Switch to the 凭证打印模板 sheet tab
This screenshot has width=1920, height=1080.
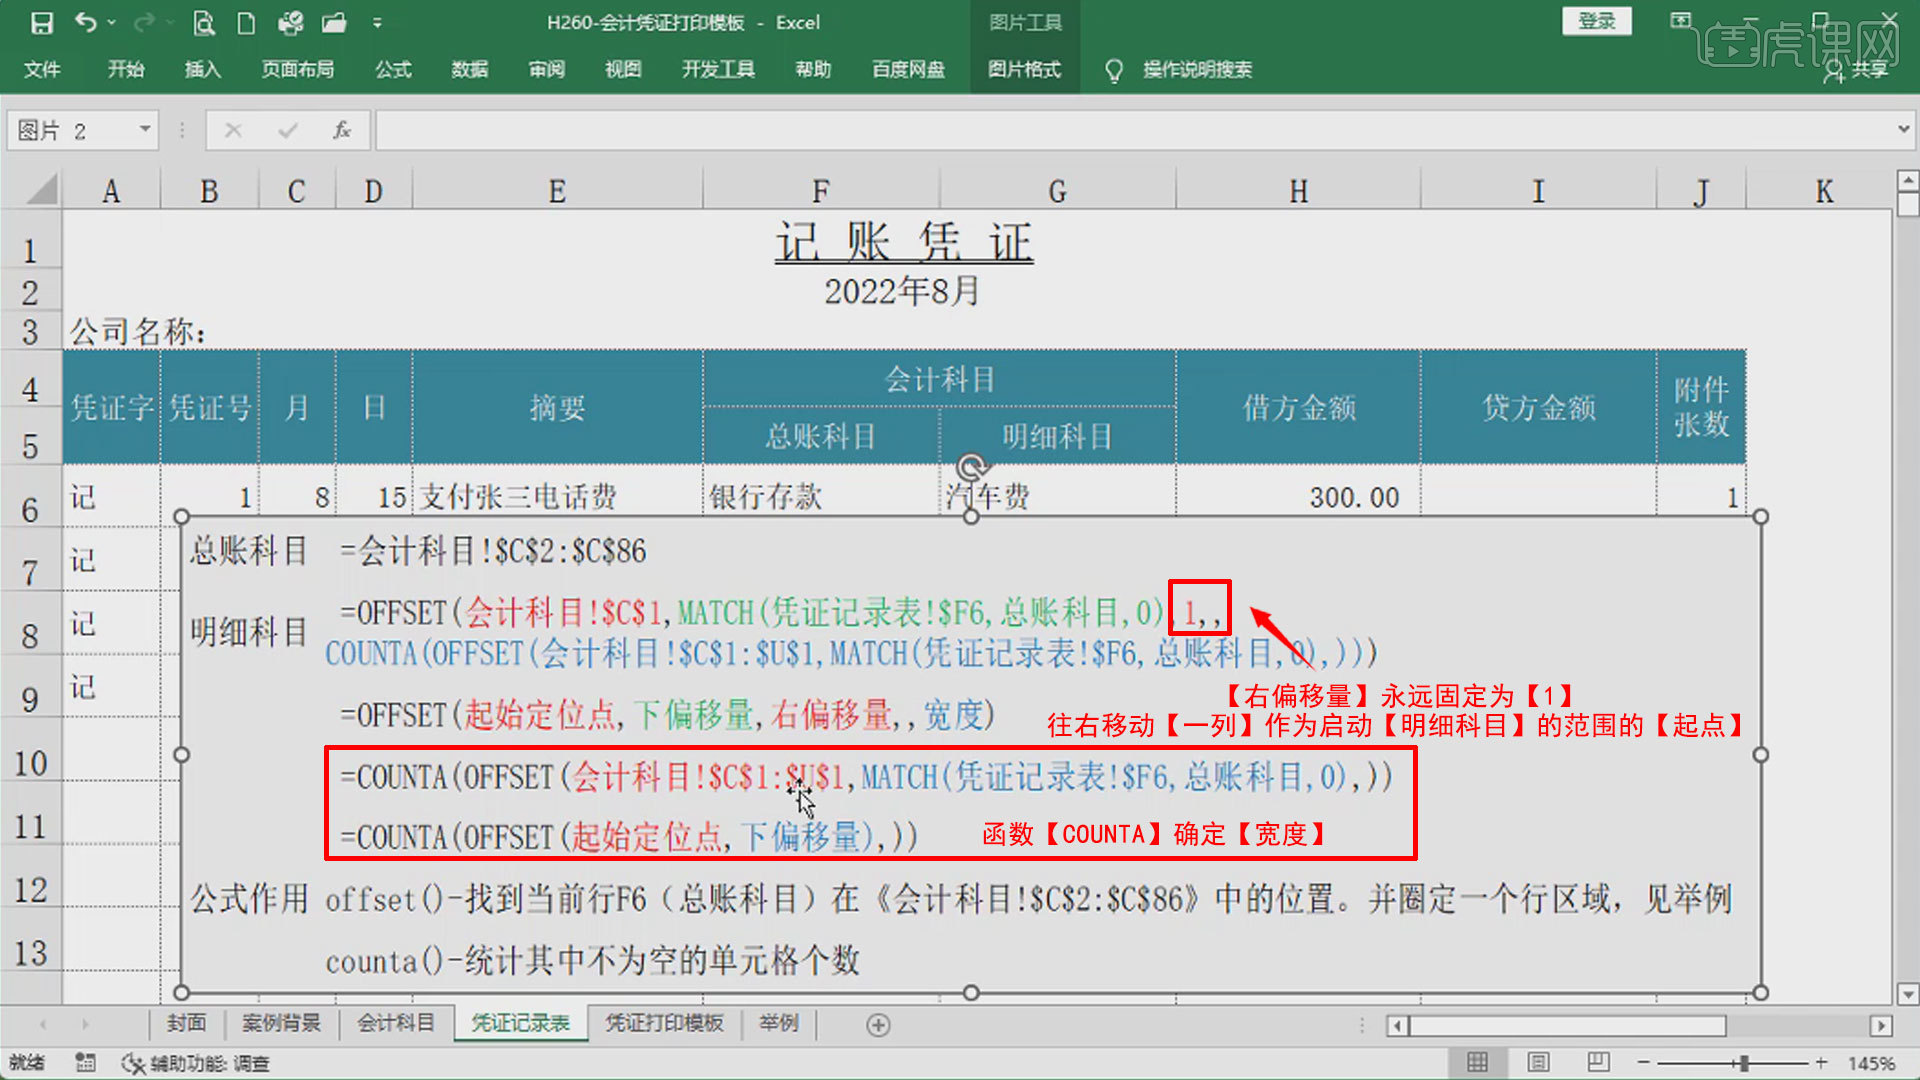coord(664,1023)
